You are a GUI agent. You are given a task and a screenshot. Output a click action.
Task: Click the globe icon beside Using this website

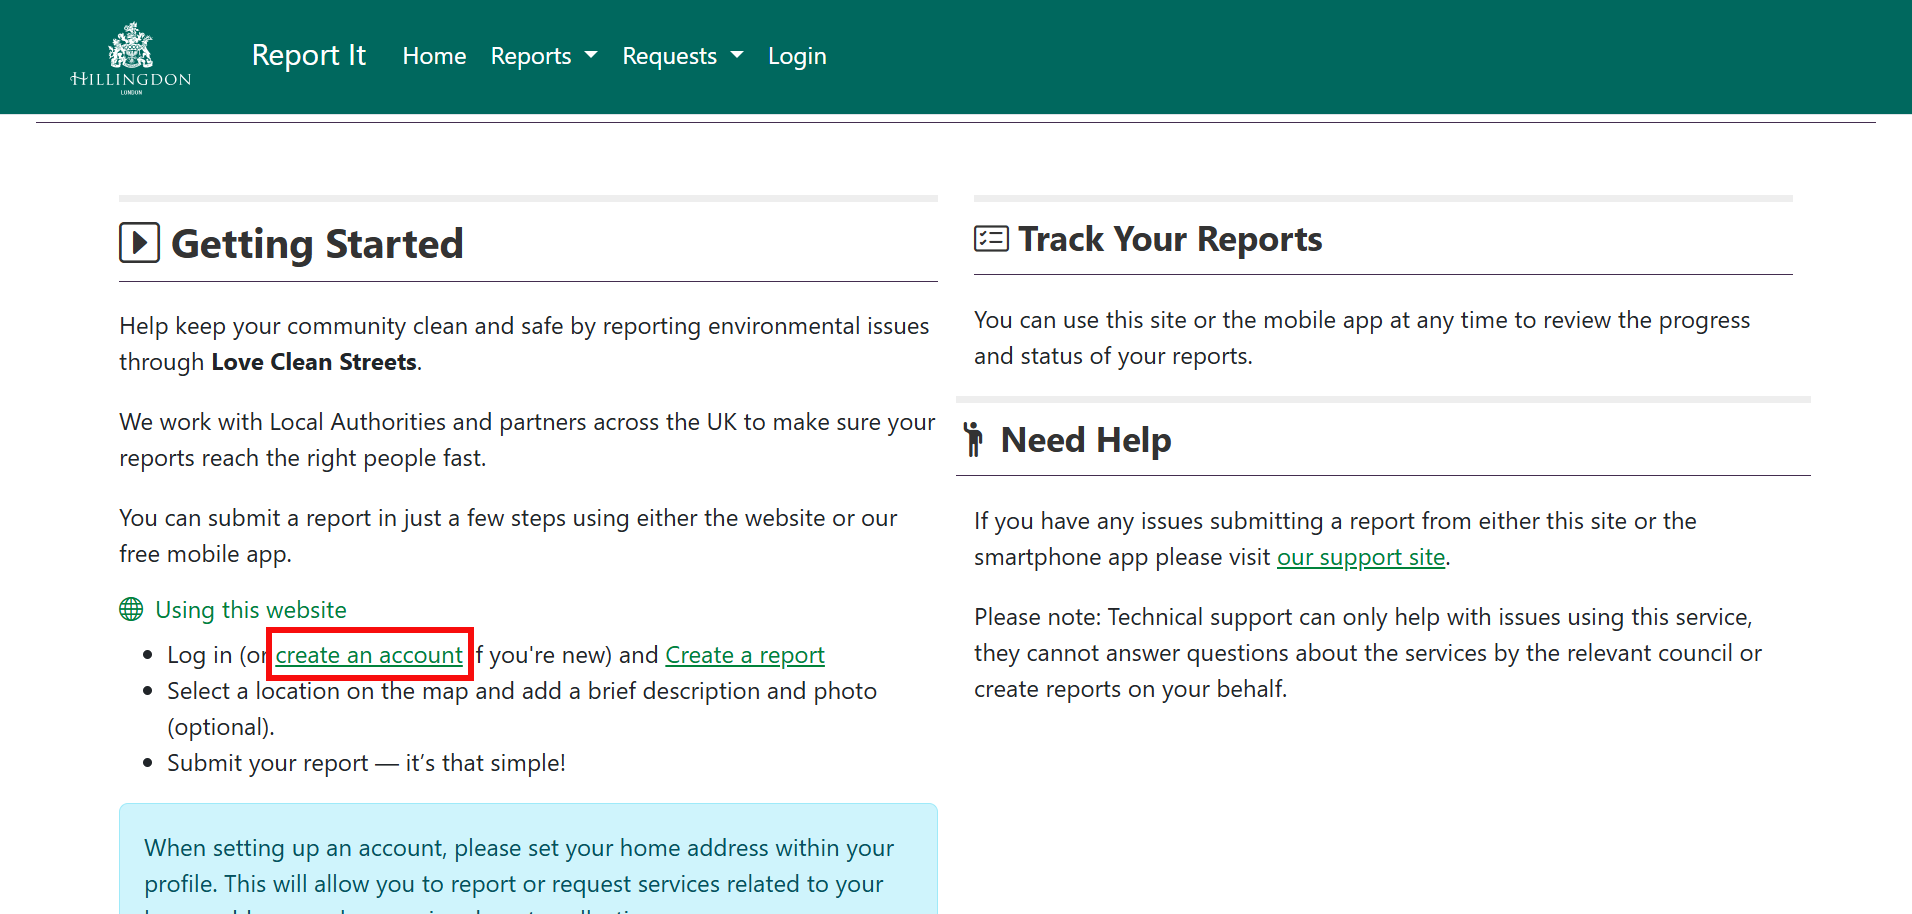pos(131,610)
